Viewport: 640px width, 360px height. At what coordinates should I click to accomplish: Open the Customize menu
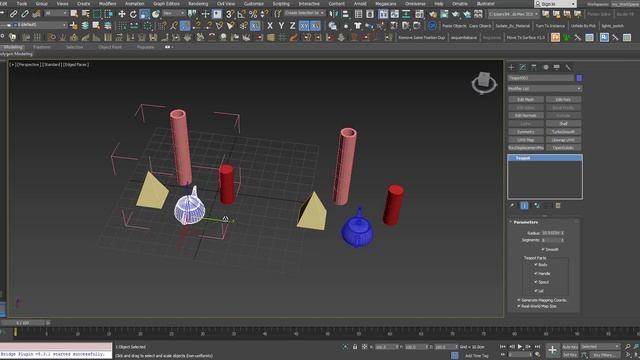[x=253, y=3]
